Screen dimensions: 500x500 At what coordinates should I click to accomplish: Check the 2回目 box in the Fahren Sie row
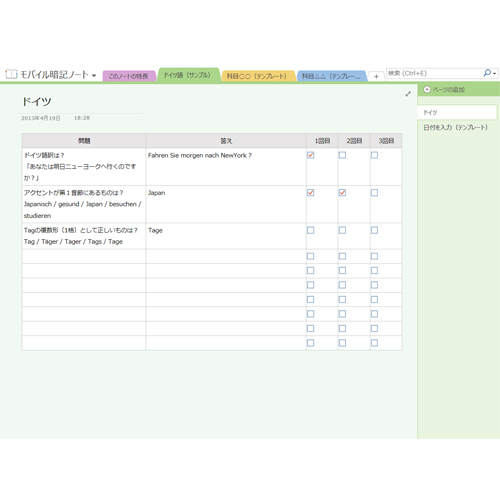[342, 155]
